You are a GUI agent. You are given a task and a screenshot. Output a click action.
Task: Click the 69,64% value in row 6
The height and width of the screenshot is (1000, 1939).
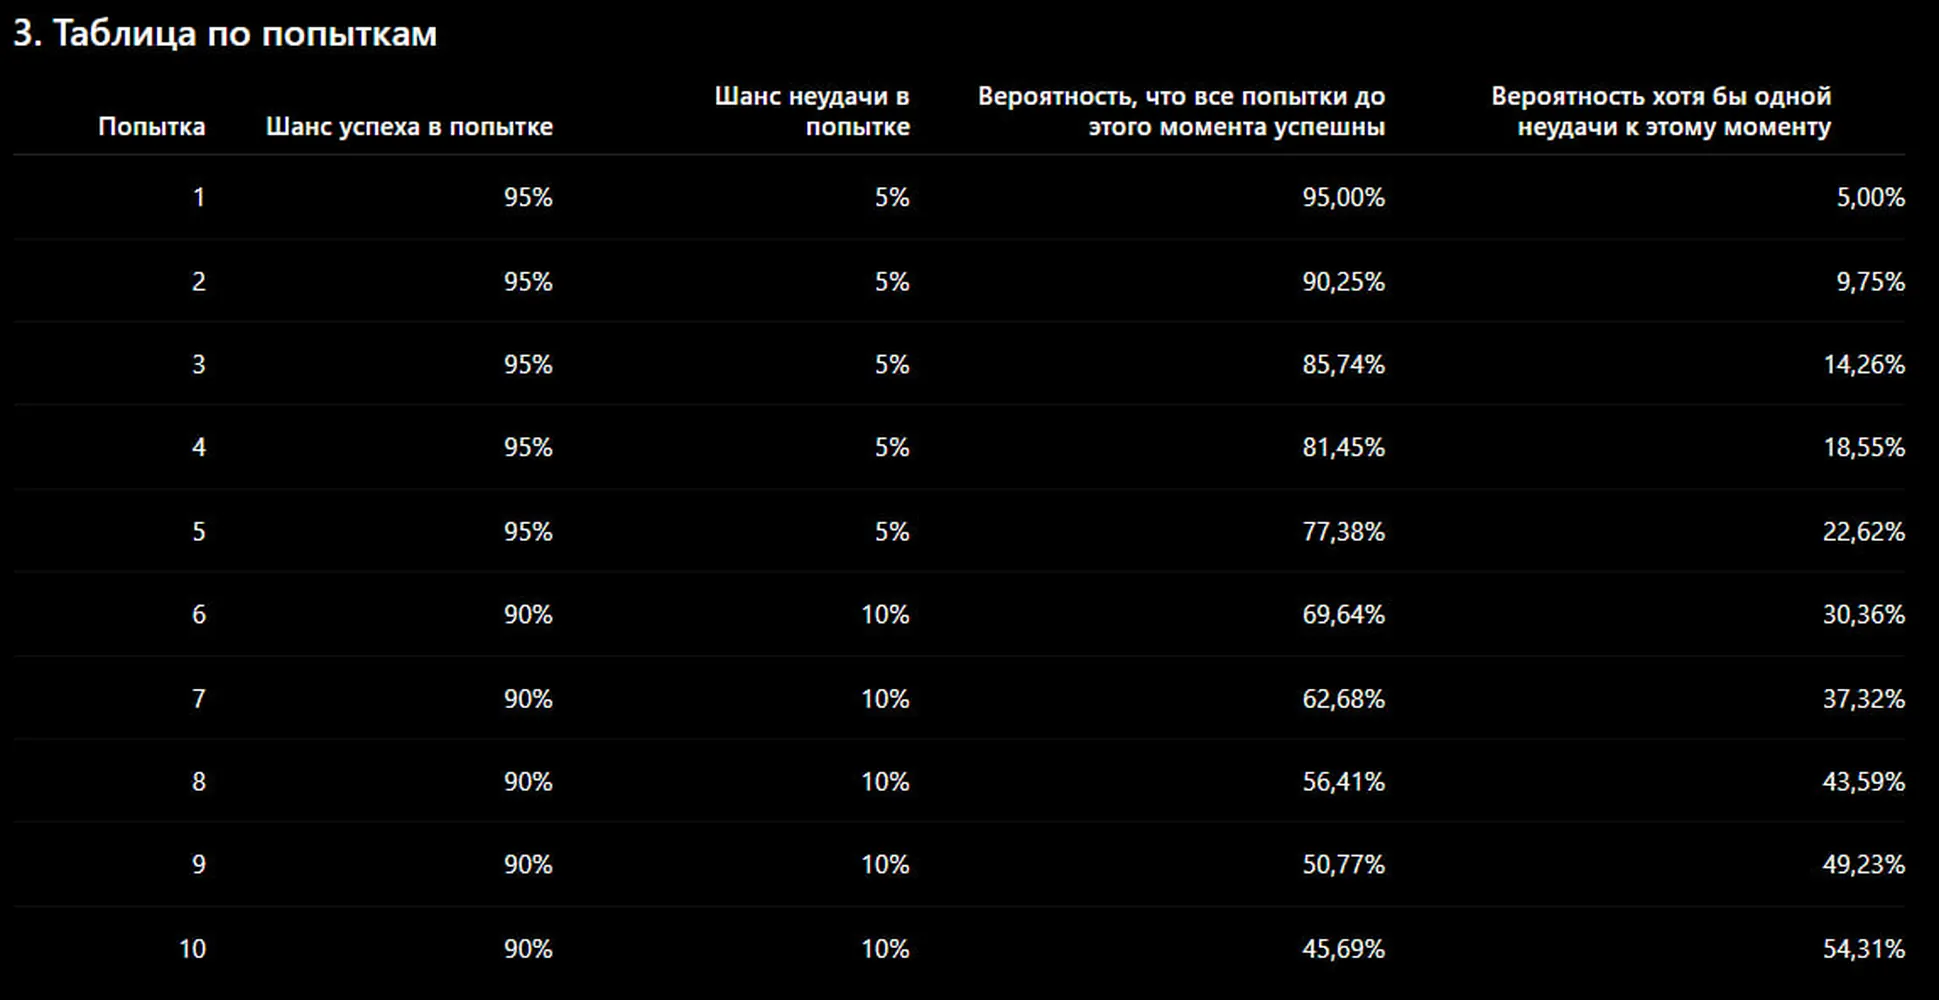pyautogui.click(x=1343, y=614)
